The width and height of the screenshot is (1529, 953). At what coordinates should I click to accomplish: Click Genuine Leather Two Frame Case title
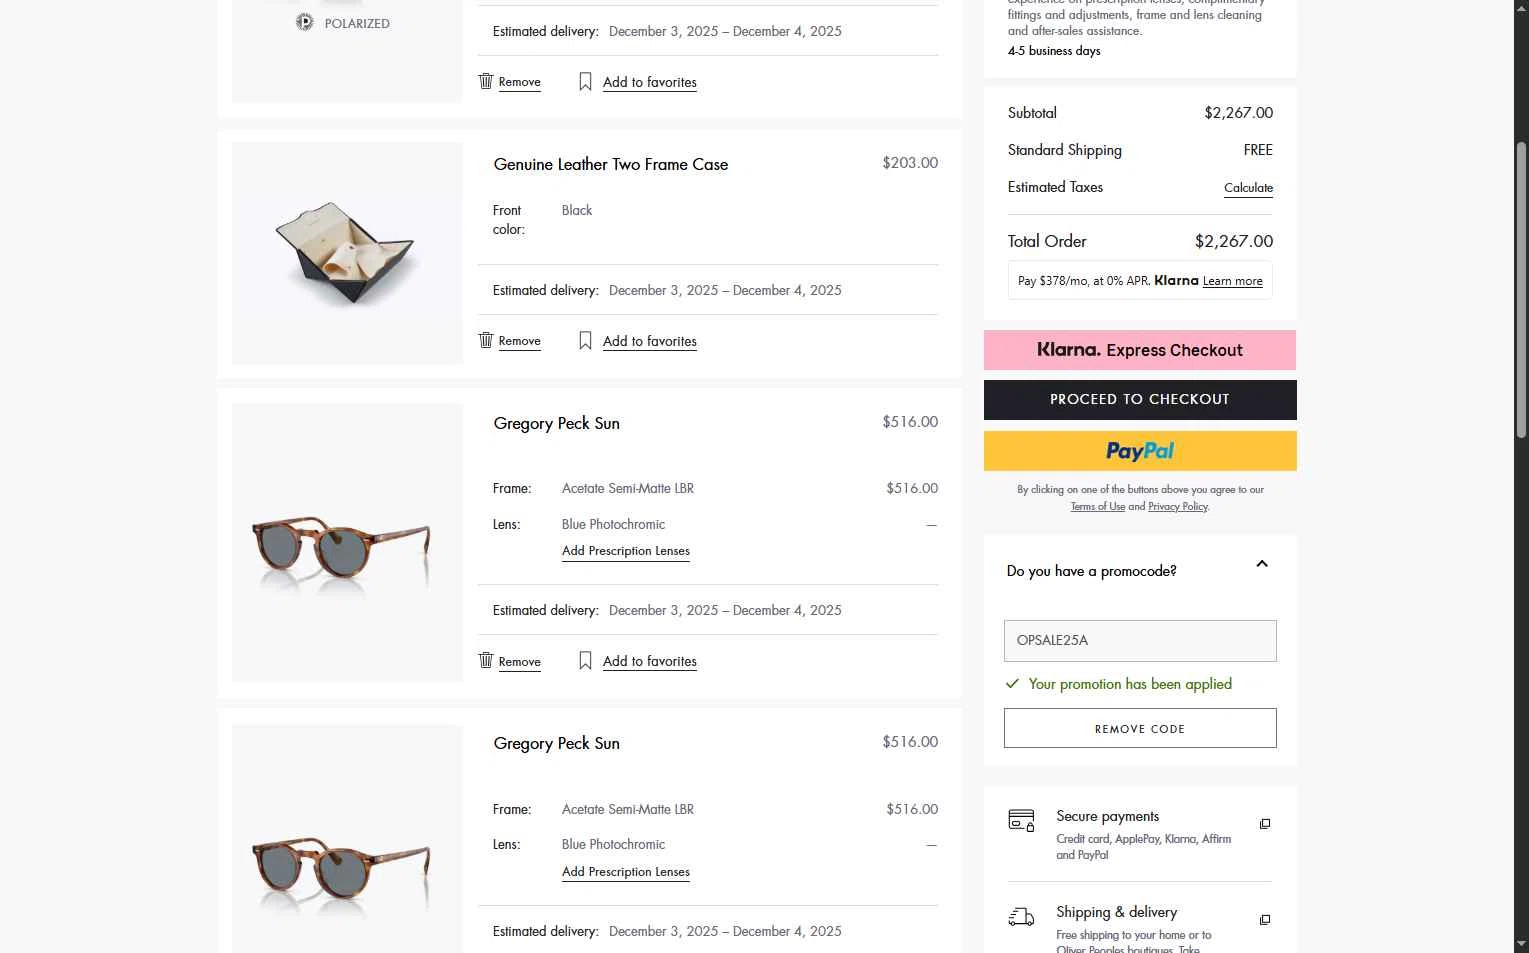(611, 165)
